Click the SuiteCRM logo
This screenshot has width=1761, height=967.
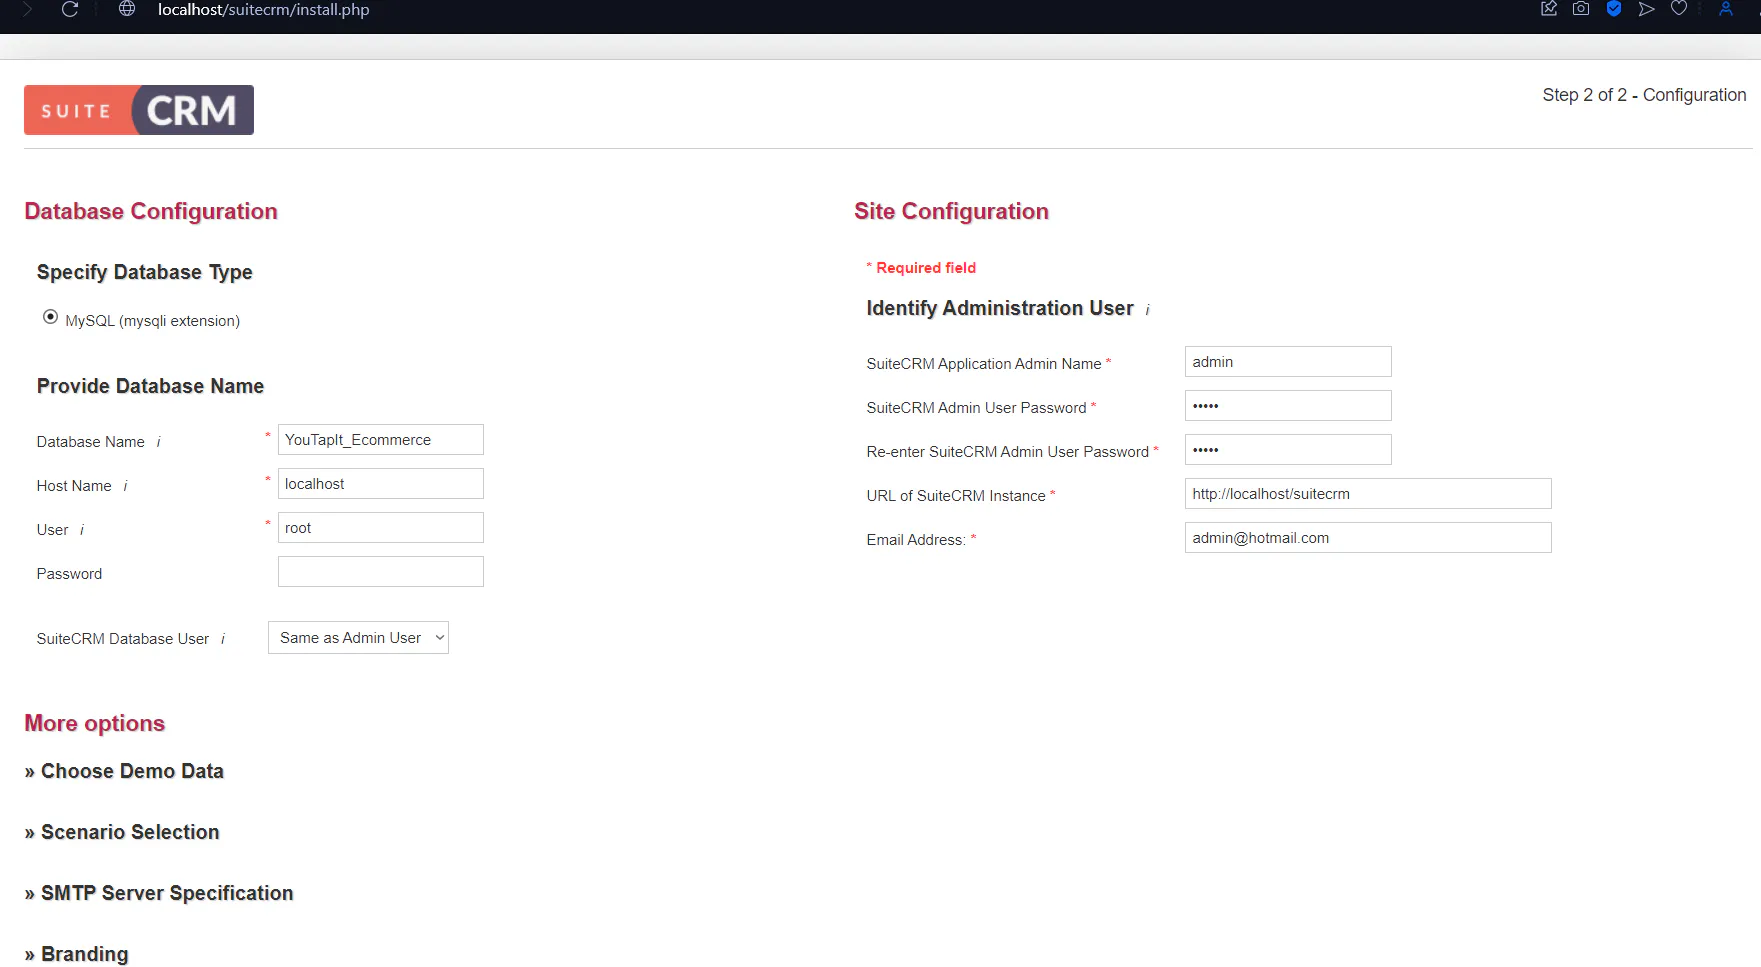[139, 110]
